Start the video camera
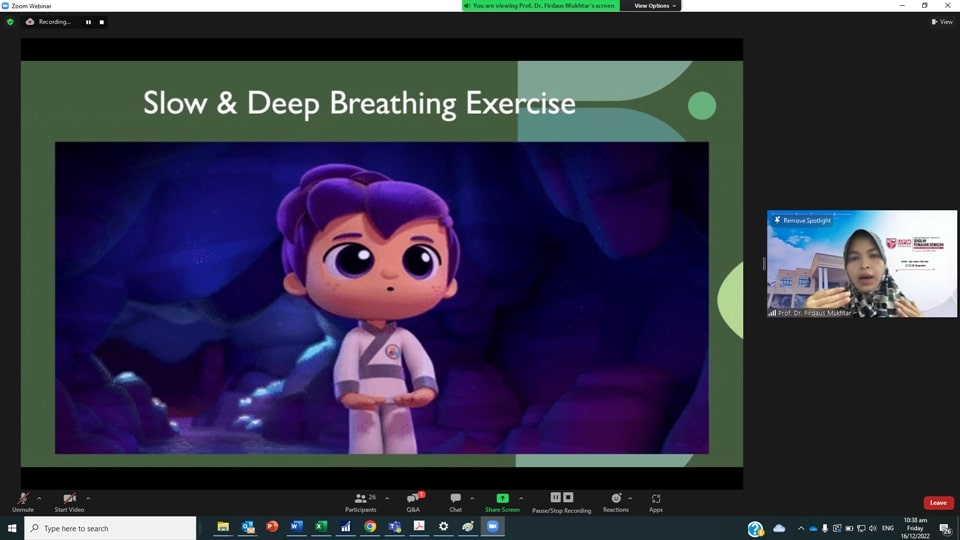960x540 pixels. (x=69, y=501)
